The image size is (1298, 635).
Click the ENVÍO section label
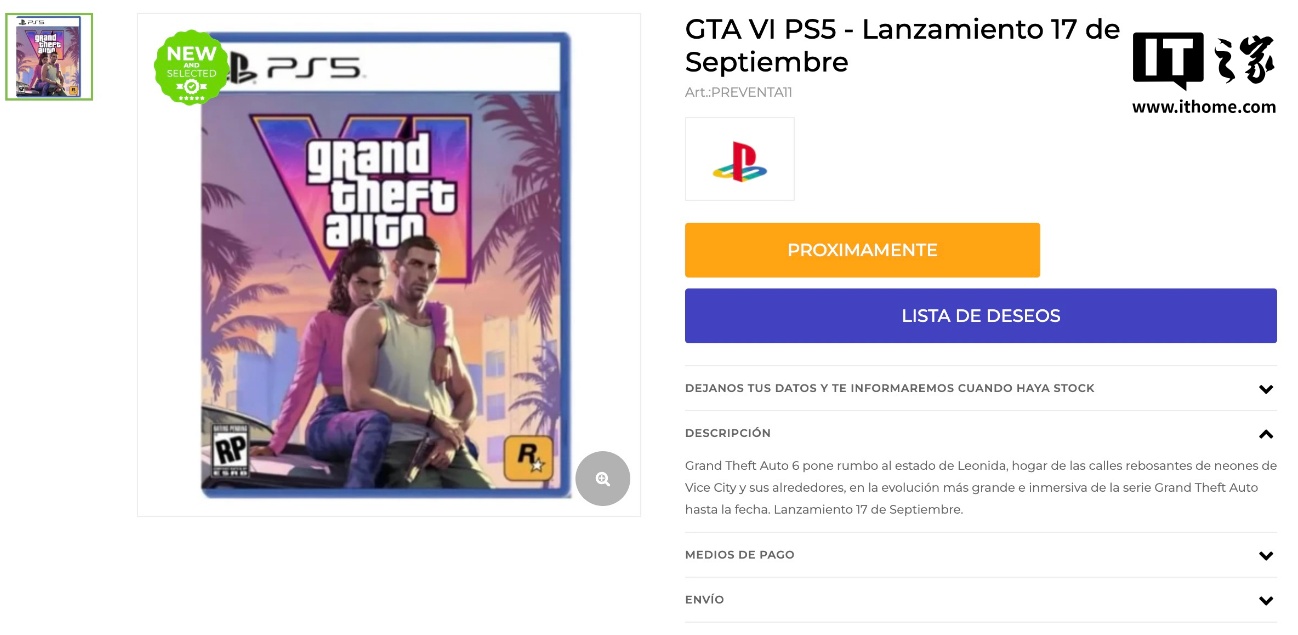click(x=704, y=600)
